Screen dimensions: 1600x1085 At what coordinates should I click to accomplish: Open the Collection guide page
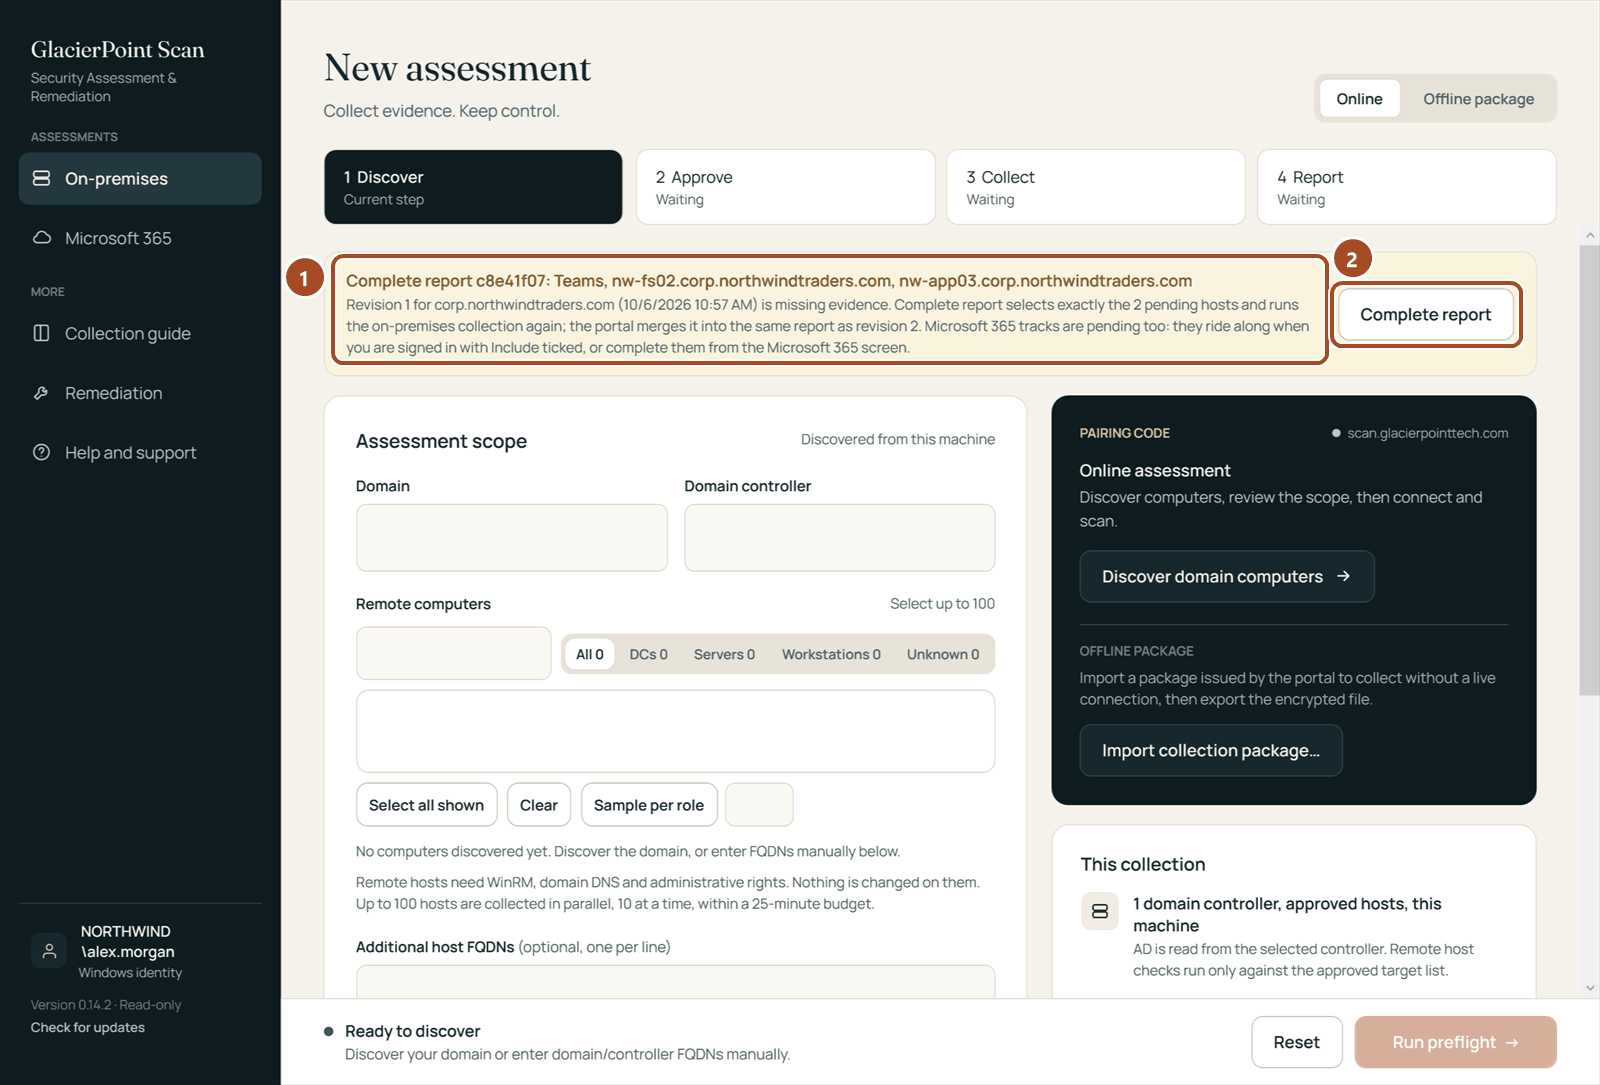tap(140, 333)
